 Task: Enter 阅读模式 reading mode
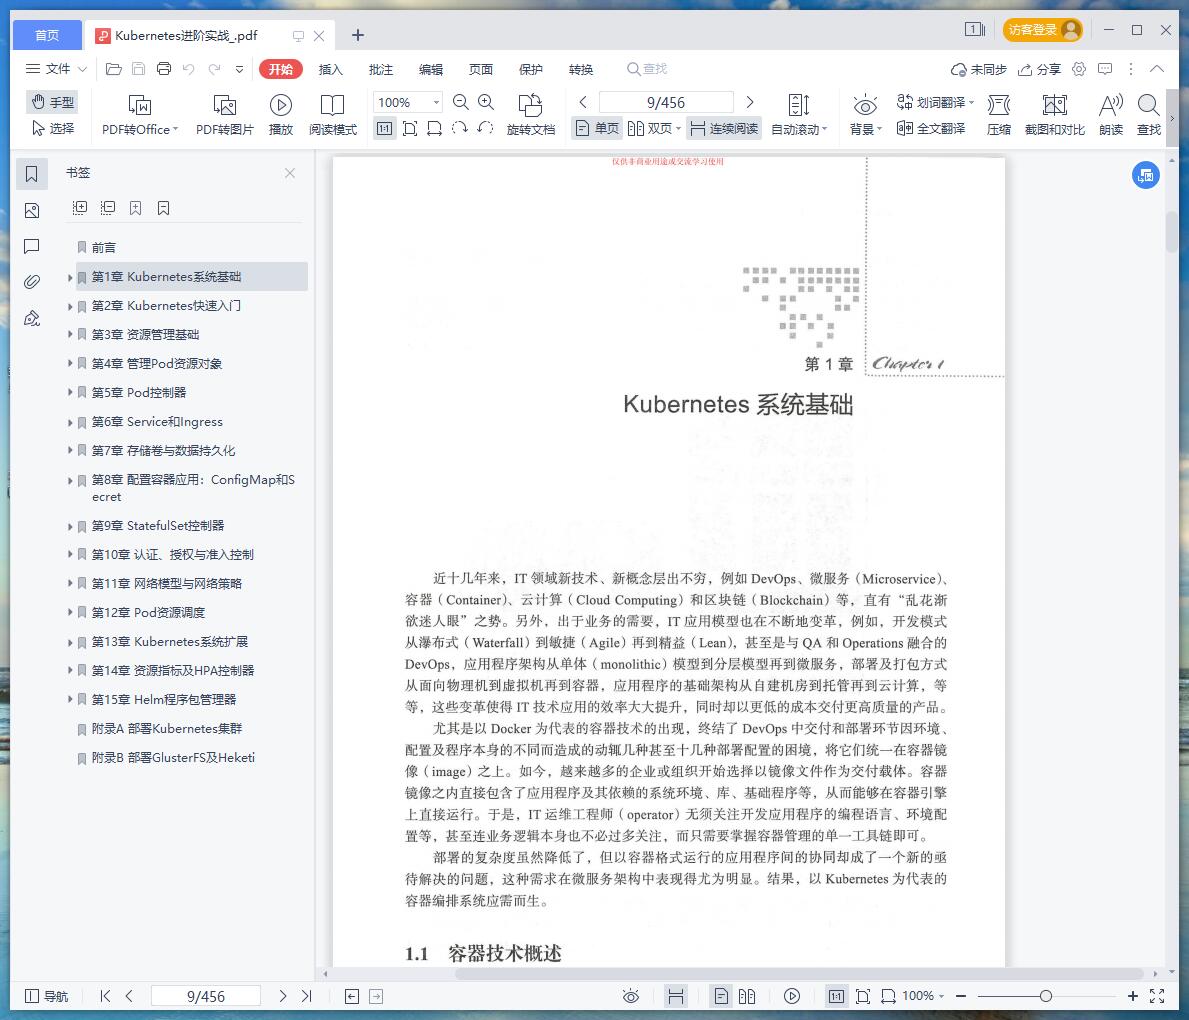pyautogui.click(x=332, y=115)
